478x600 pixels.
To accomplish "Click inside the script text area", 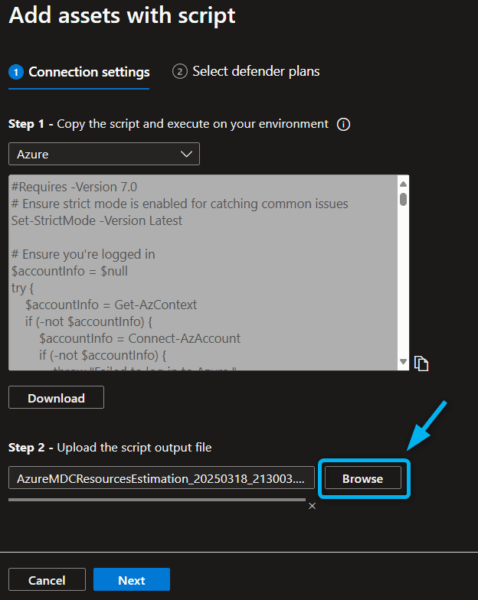I will pyautogui.click(x=203, y=272).
